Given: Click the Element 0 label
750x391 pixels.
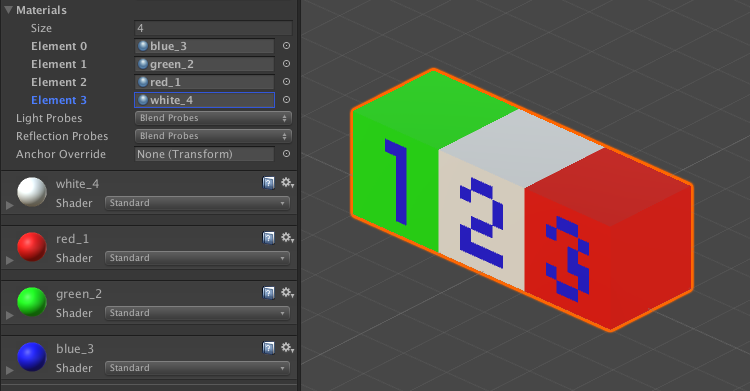Looking at the screenshot, I should click(59, 46).
